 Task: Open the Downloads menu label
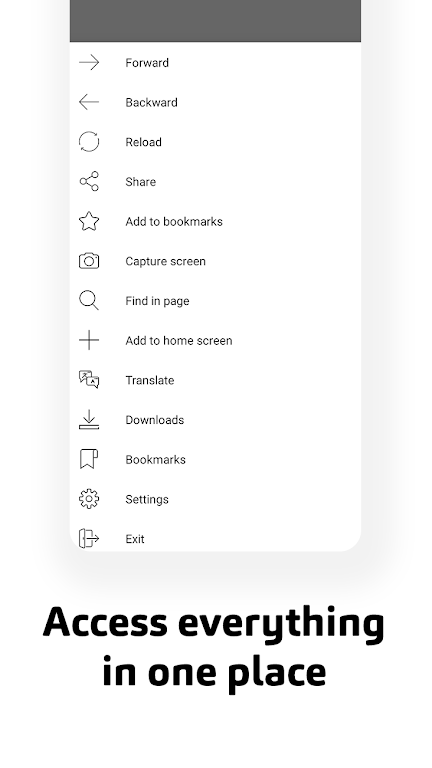click(x=155, y=420)
